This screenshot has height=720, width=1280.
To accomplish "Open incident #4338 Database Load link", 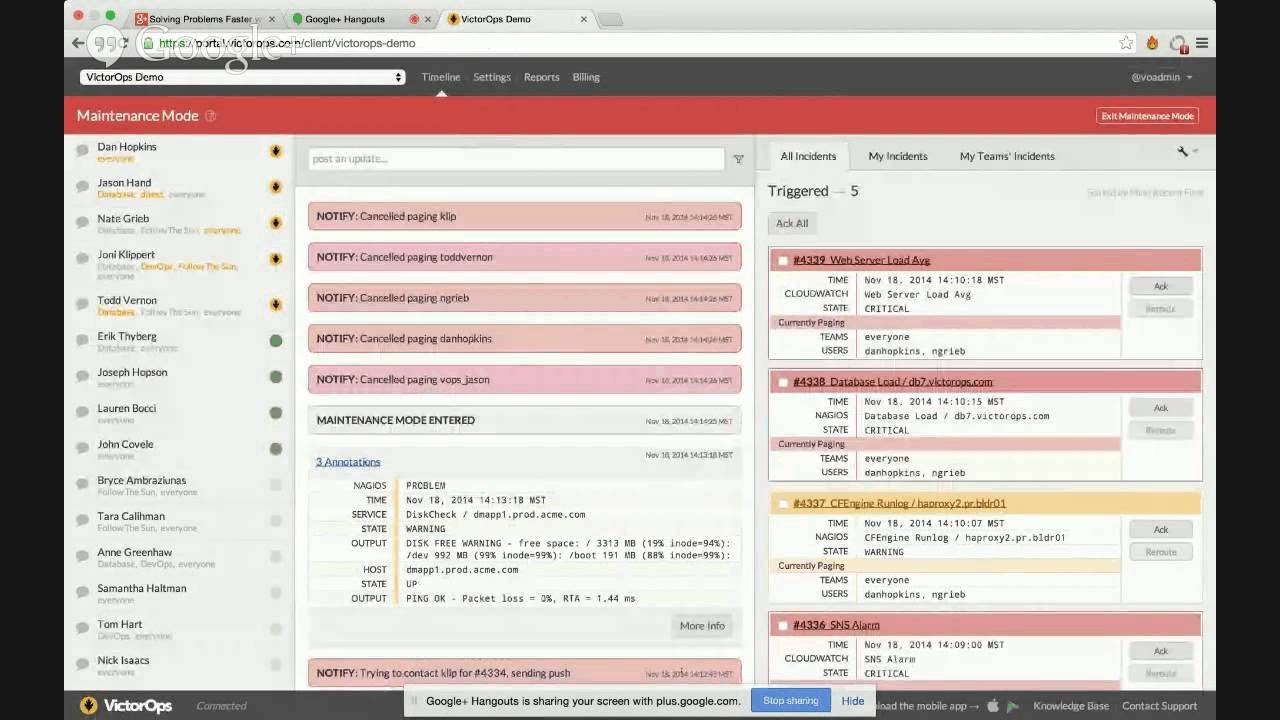I will pyautogui.click(x=893, y=382).
